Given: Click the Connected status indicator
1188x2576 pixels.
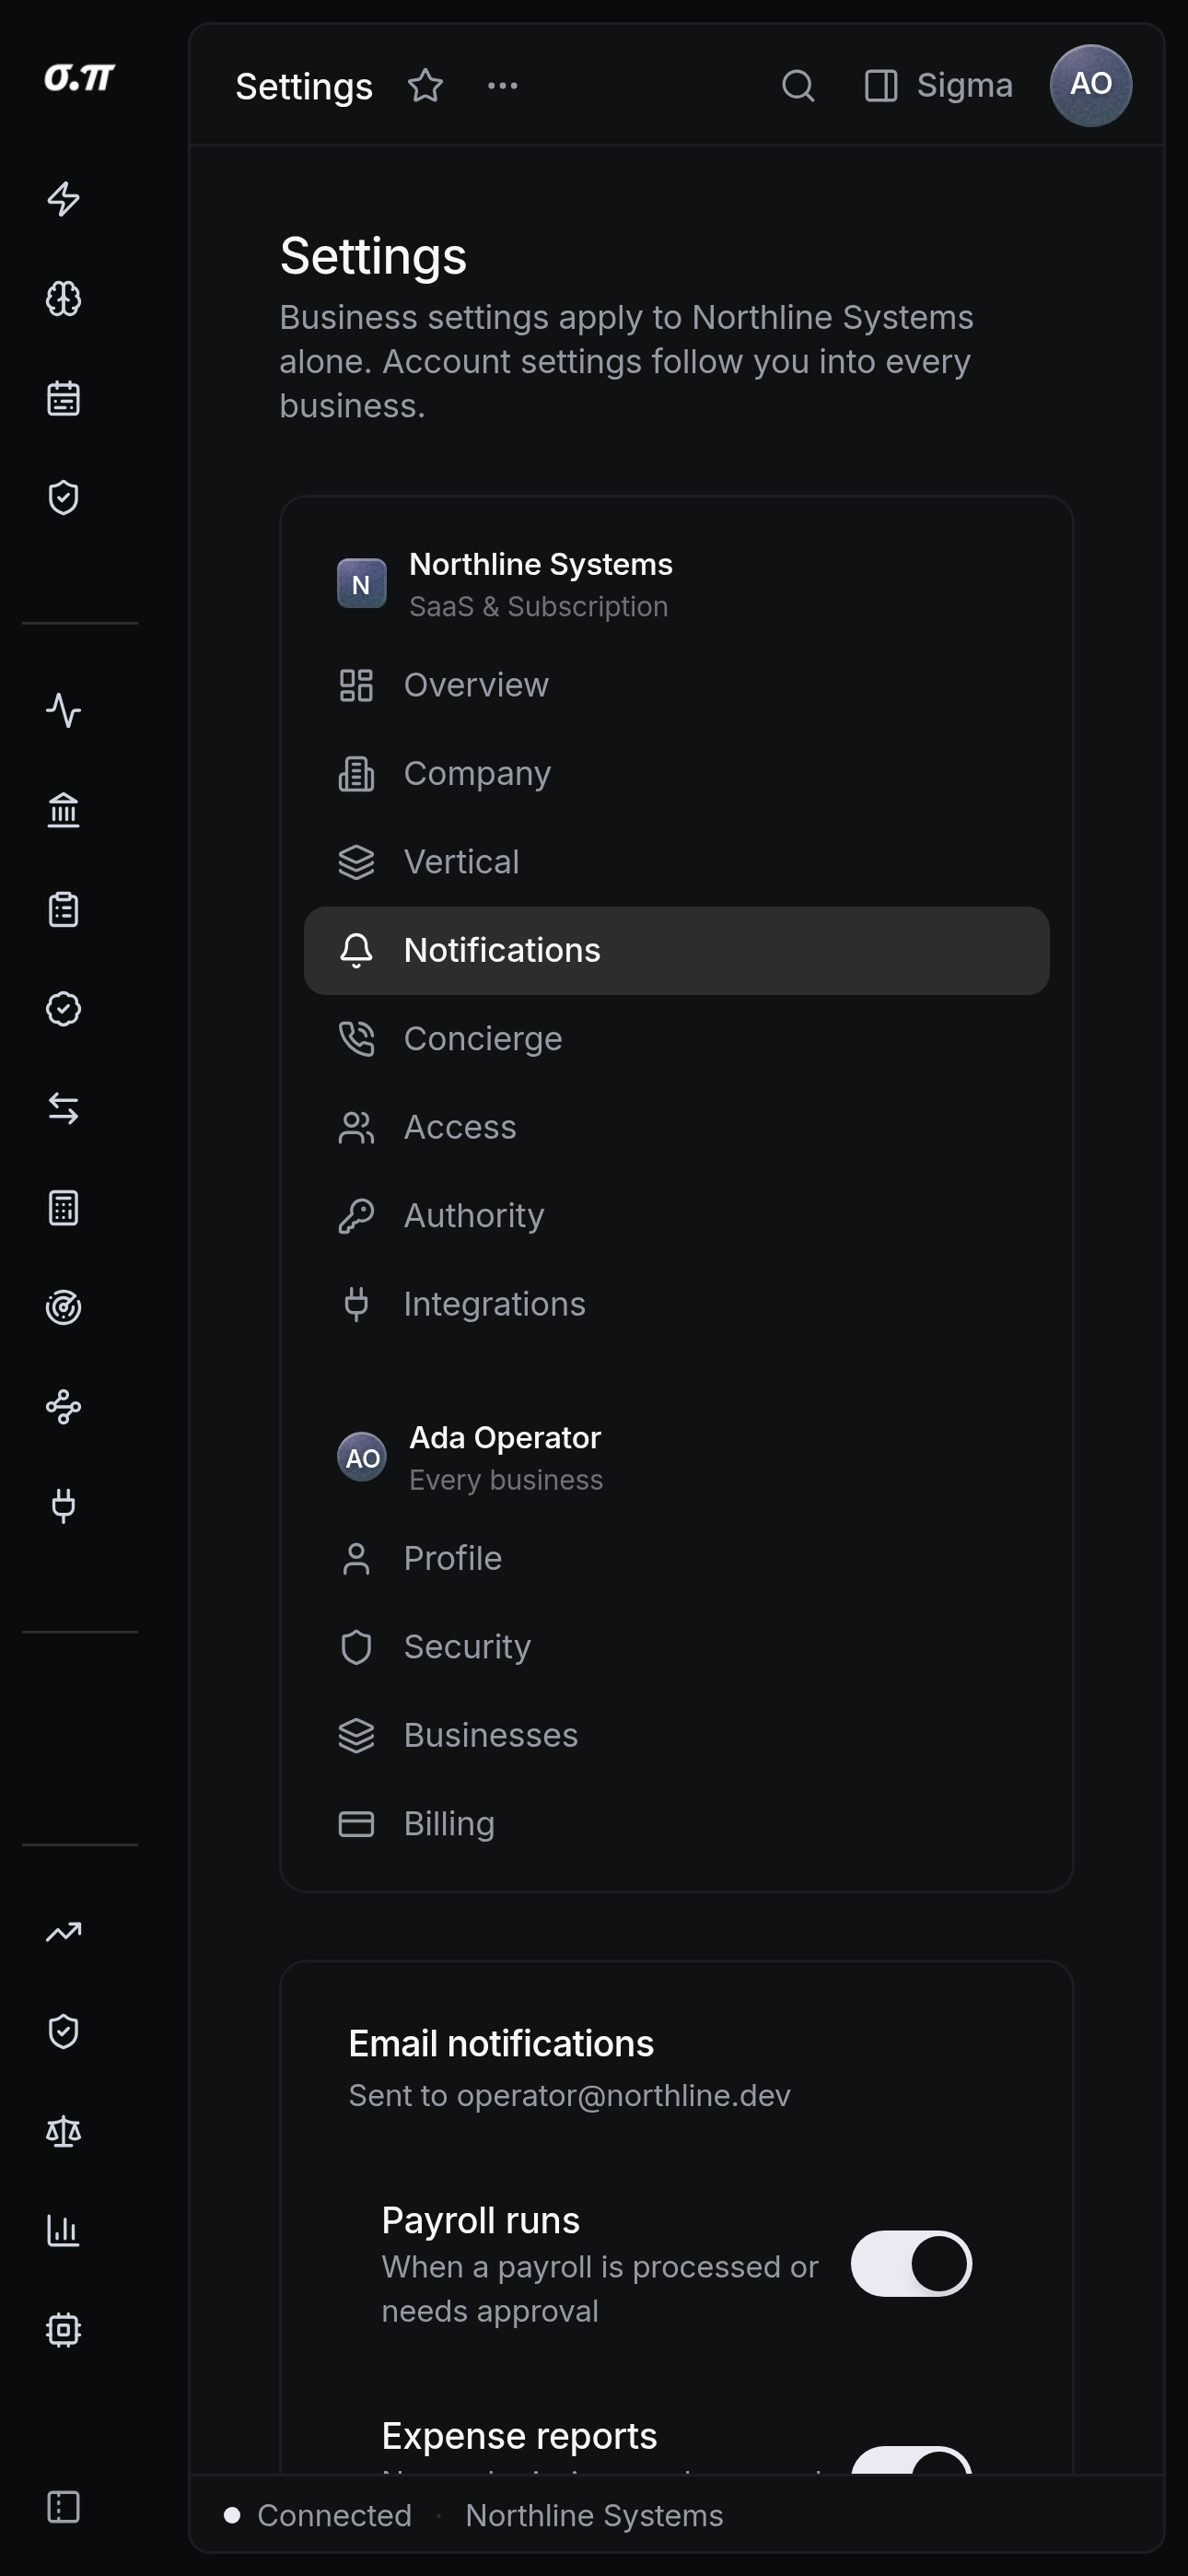Looking at the screenshot, I should (318, 2515).
